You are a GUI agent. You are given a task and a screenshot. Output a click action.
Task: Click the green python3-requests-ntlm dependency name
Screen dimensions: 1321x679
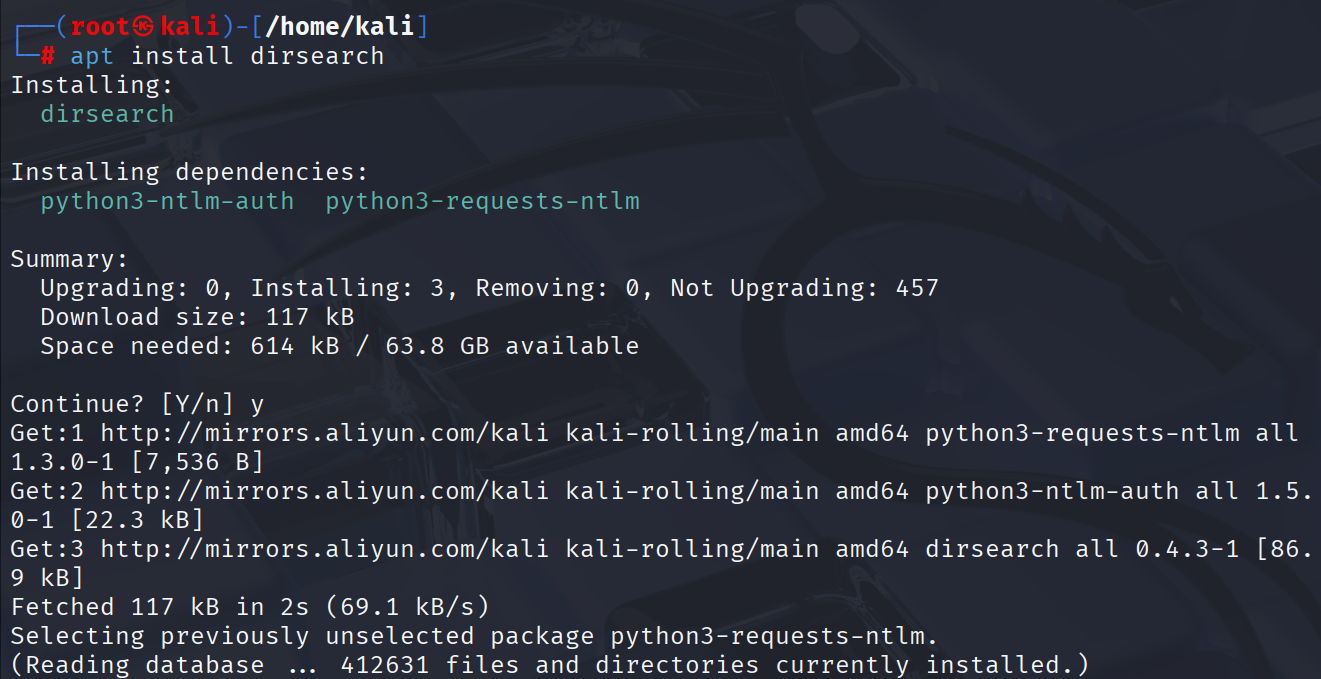coord(482,201)
